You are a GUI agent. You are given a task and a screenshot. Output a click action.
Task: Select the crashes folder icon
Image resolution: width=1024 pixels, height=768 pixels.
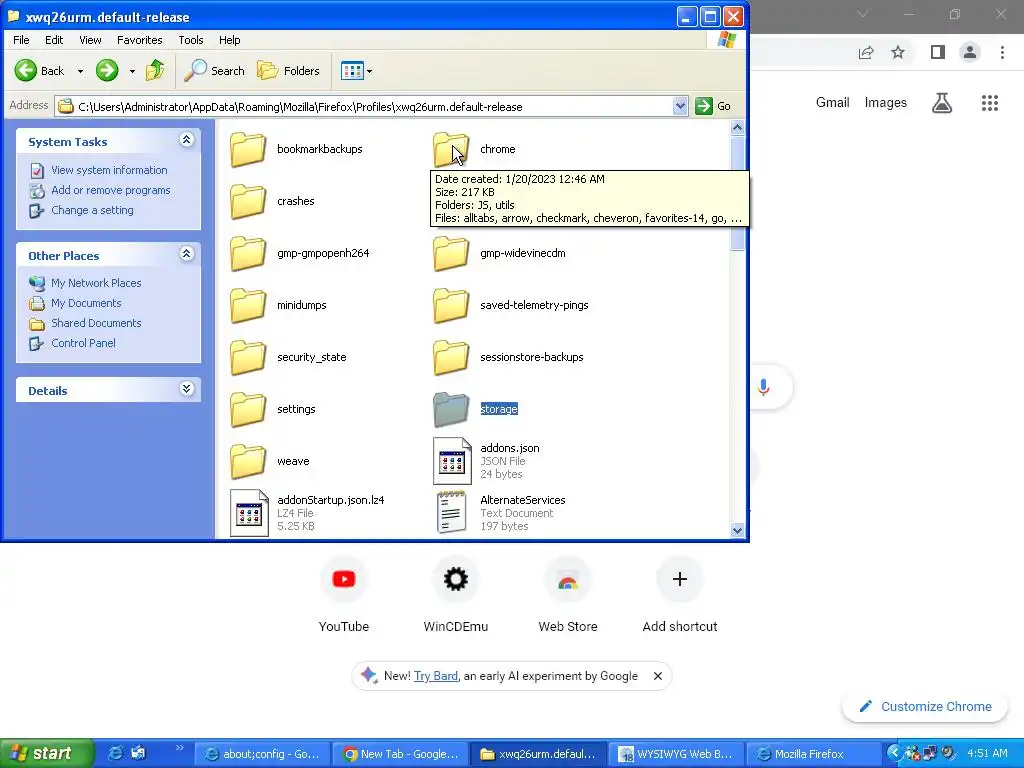point(248,201)
